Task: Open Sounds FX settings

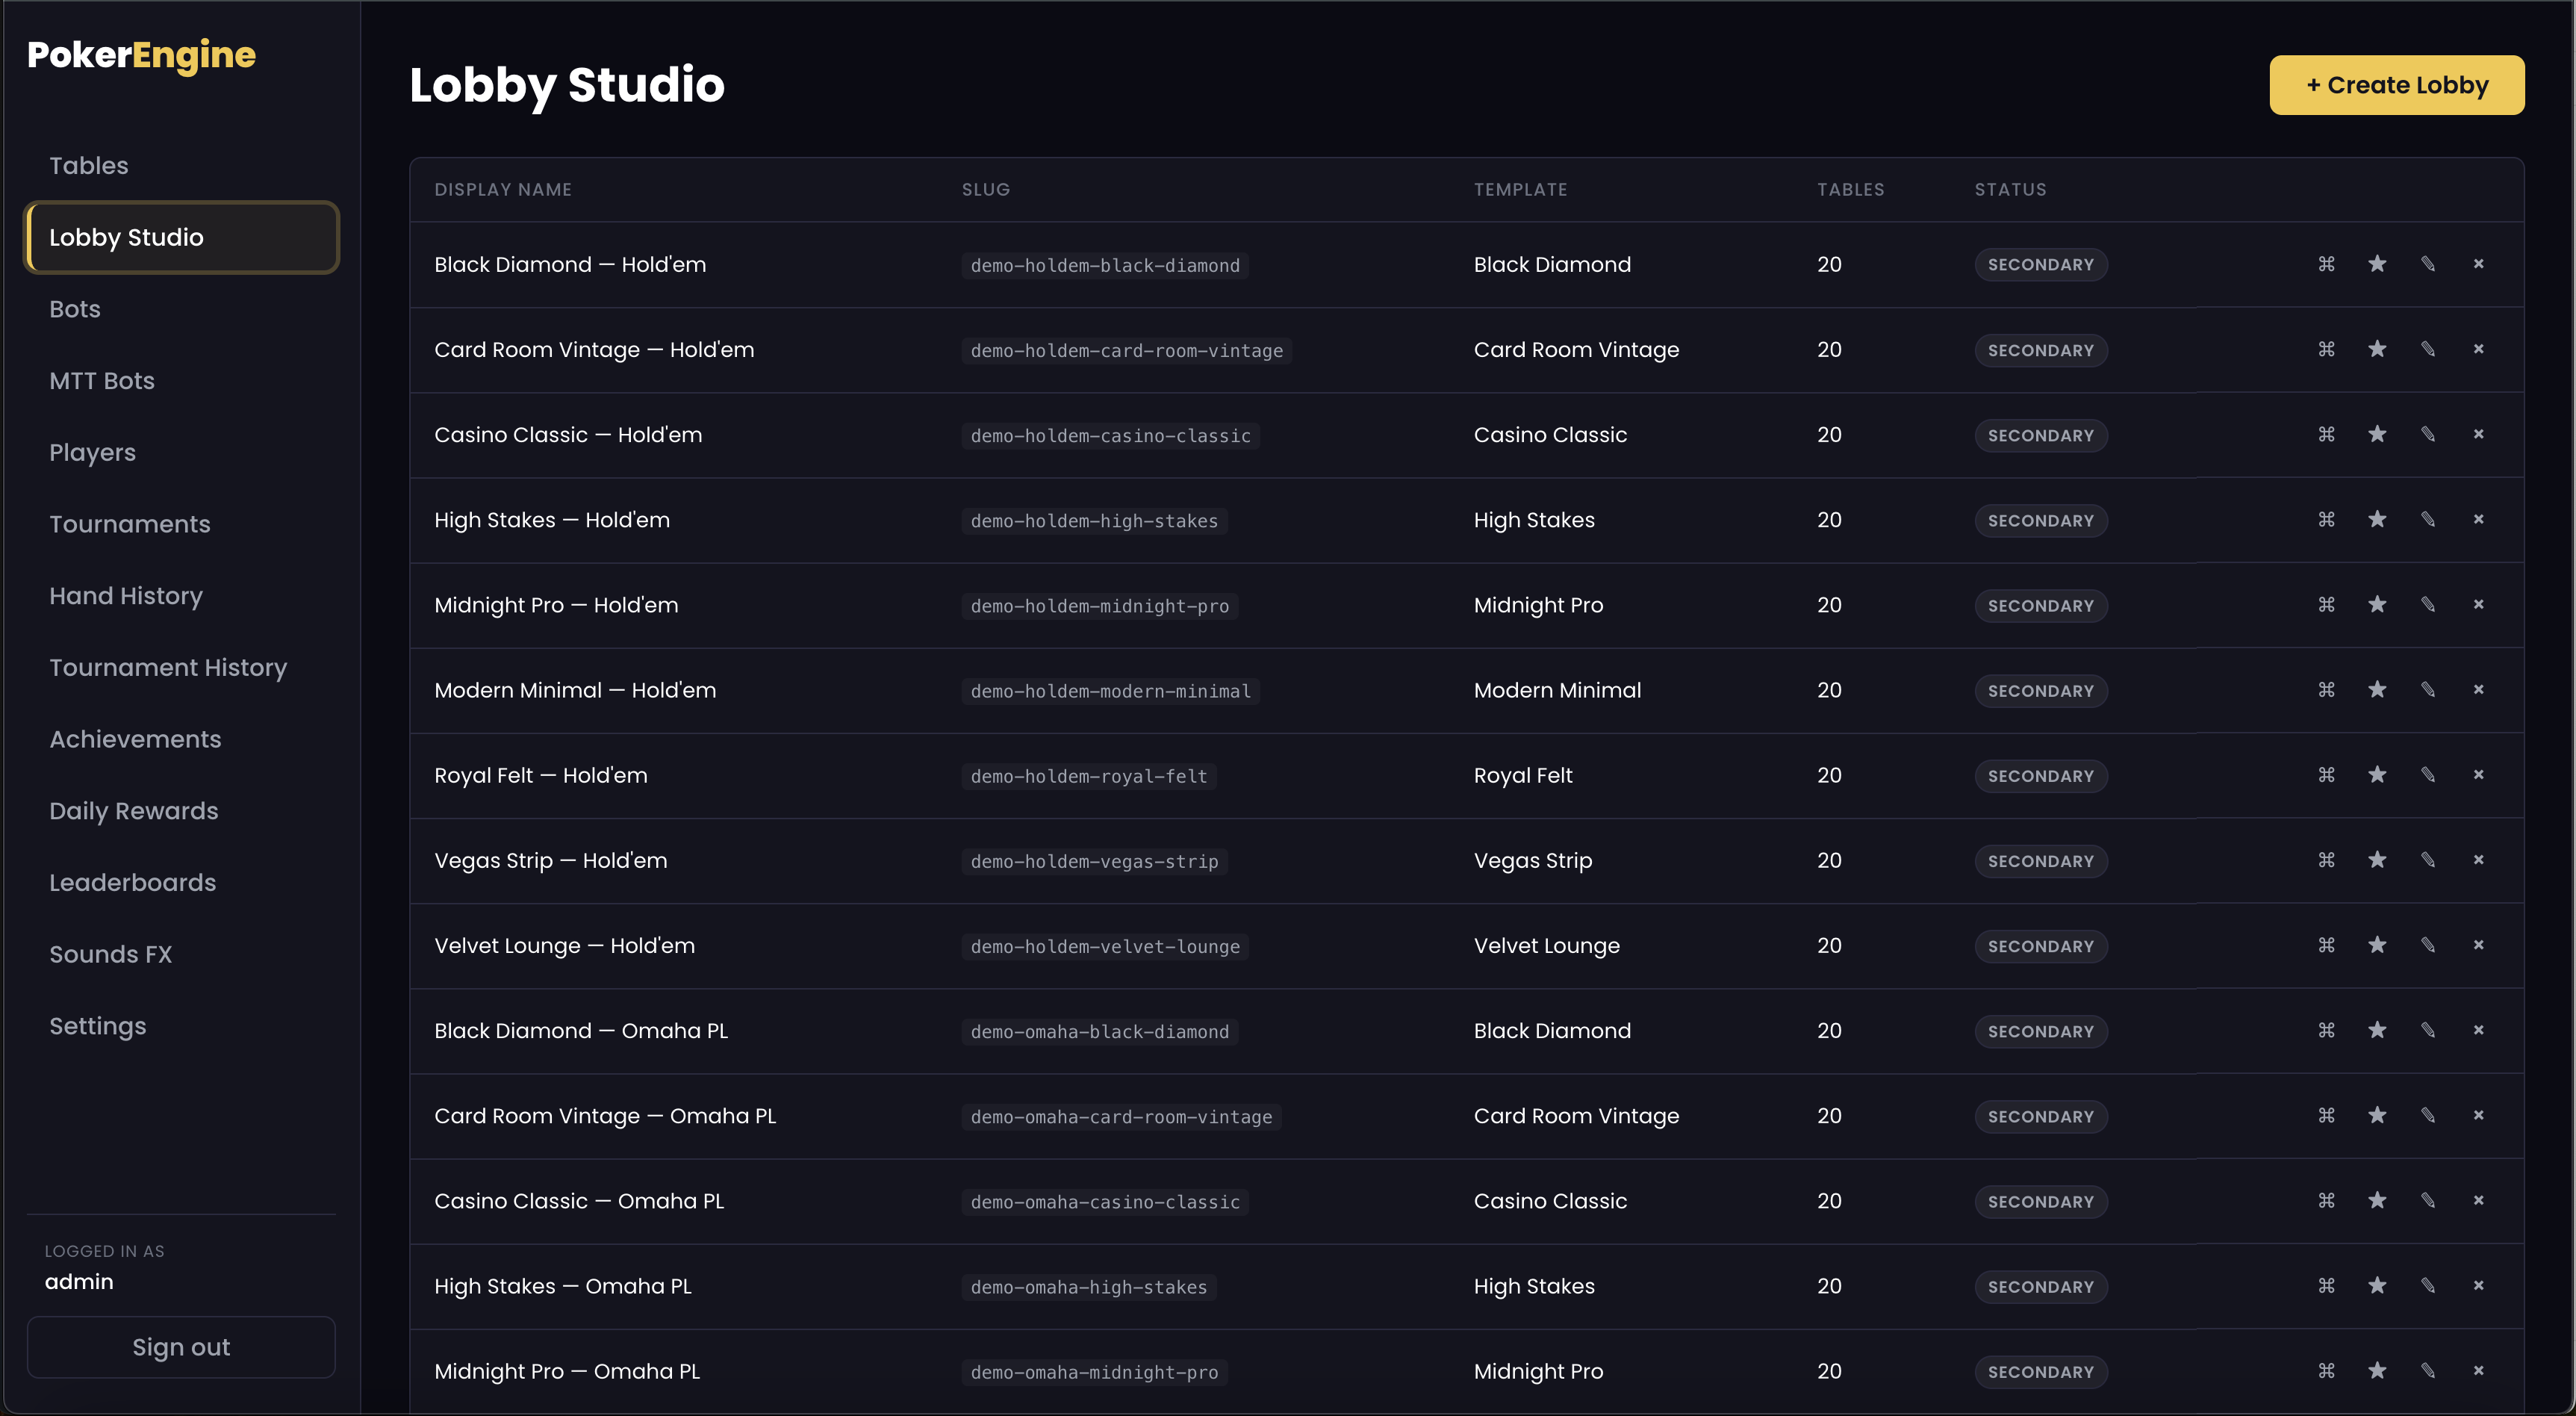Action: click(x=181, y=954)
